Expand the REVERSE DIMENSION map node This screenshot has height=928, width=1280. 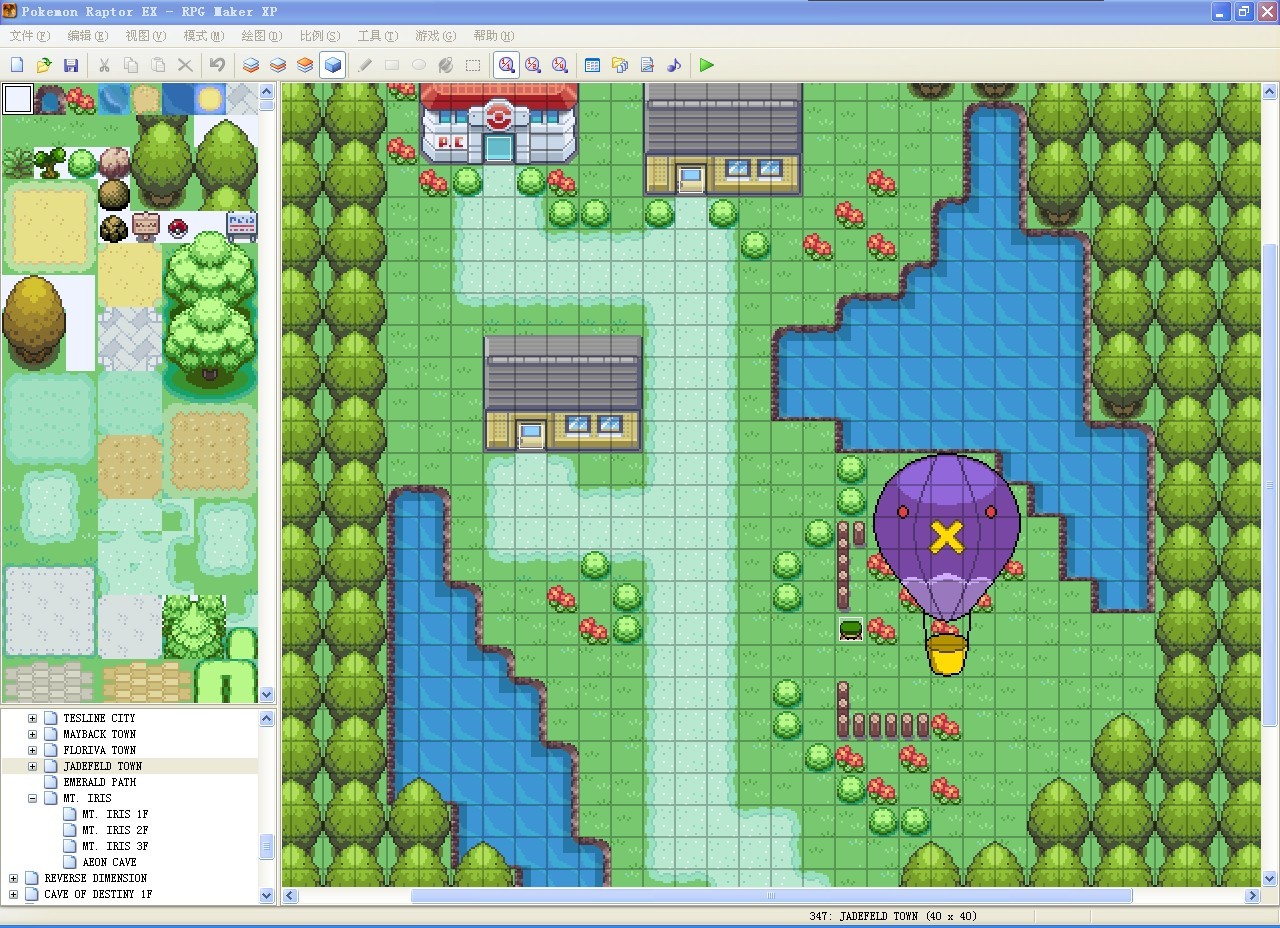[13, 878]
